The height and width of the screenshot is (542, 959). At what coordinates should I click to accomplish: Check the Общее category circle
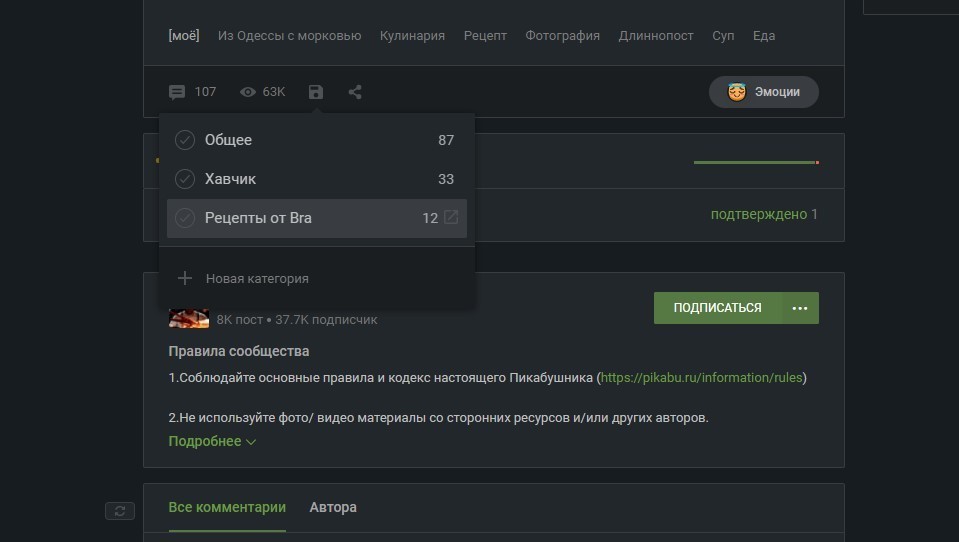(x=185, y=140)
